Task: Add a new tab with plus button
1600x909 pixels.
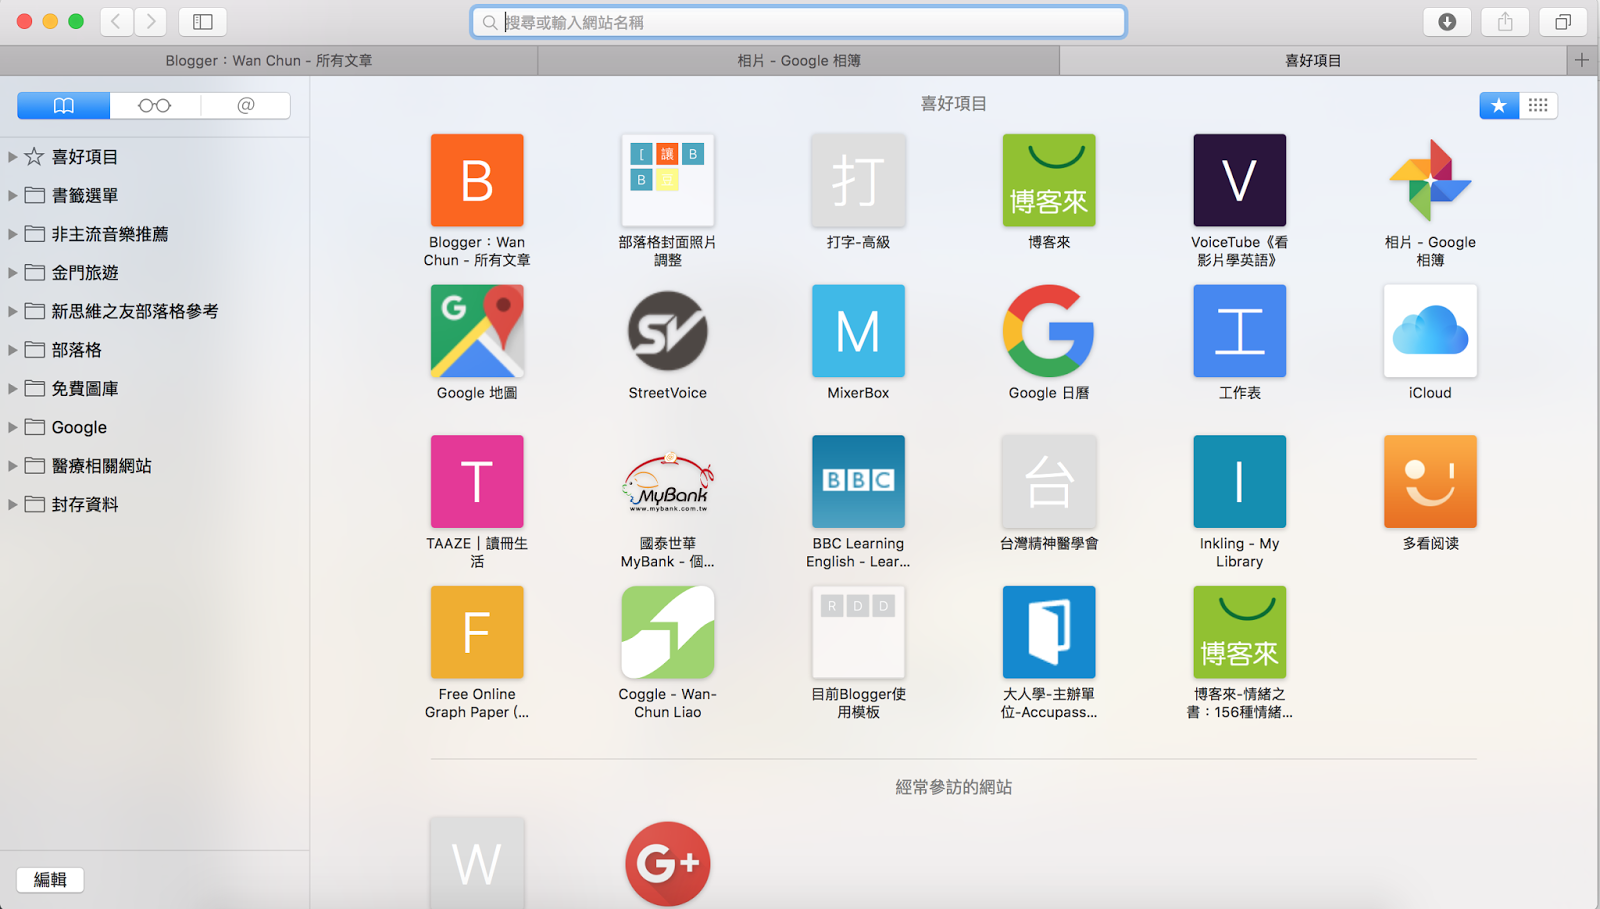Action: click(1582, 60)
